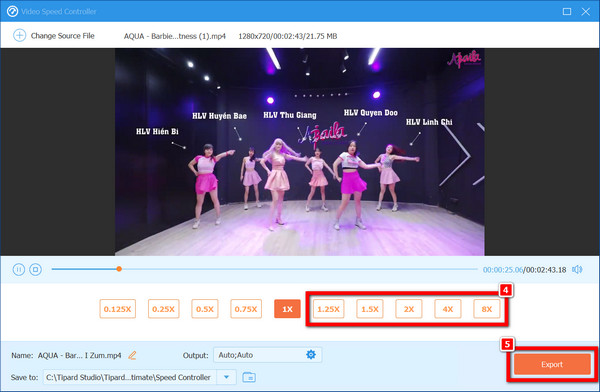Stop the video playback

[x=36, y=270]
